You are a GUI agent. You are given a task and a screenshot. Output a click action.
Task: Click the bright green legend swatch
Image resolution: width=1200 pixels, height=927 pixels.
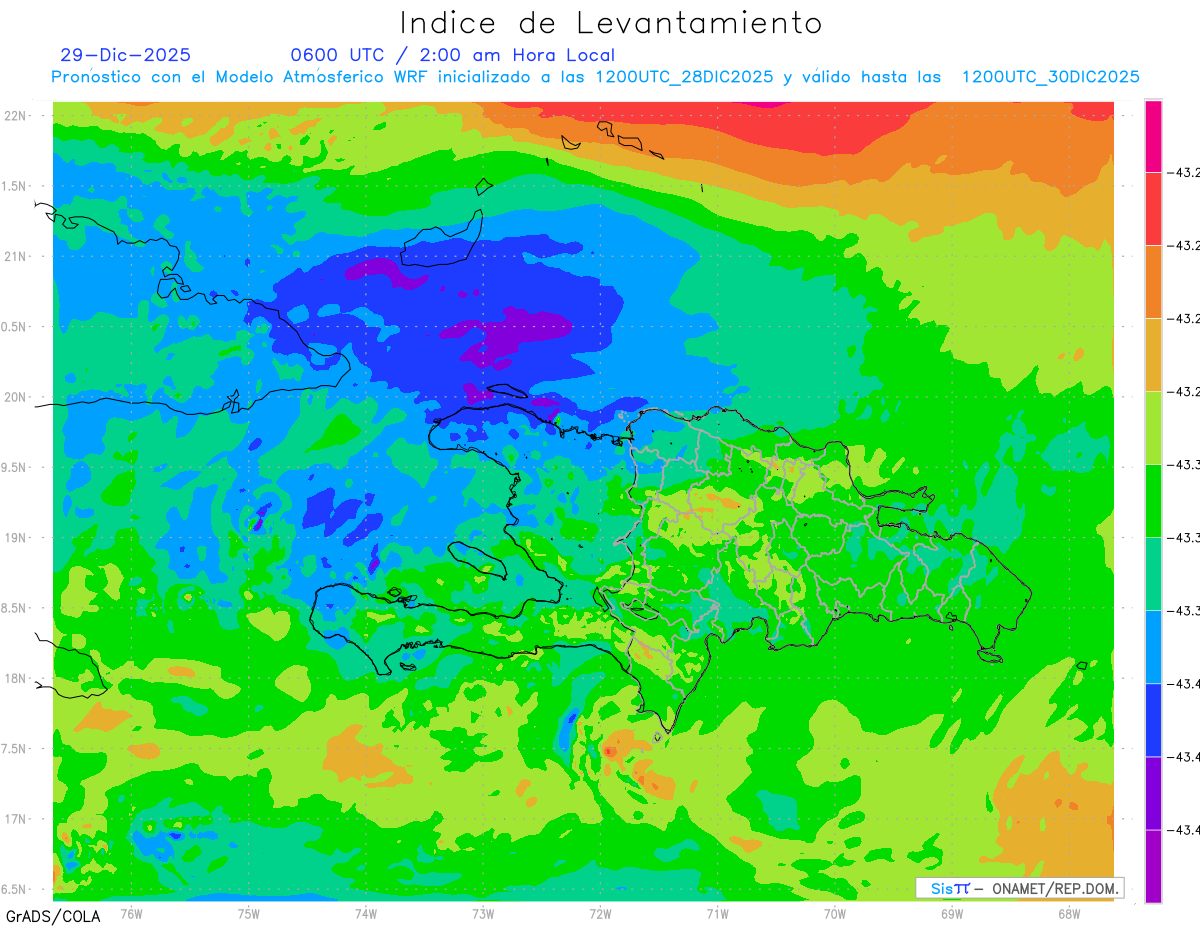tap(1153, 501)
